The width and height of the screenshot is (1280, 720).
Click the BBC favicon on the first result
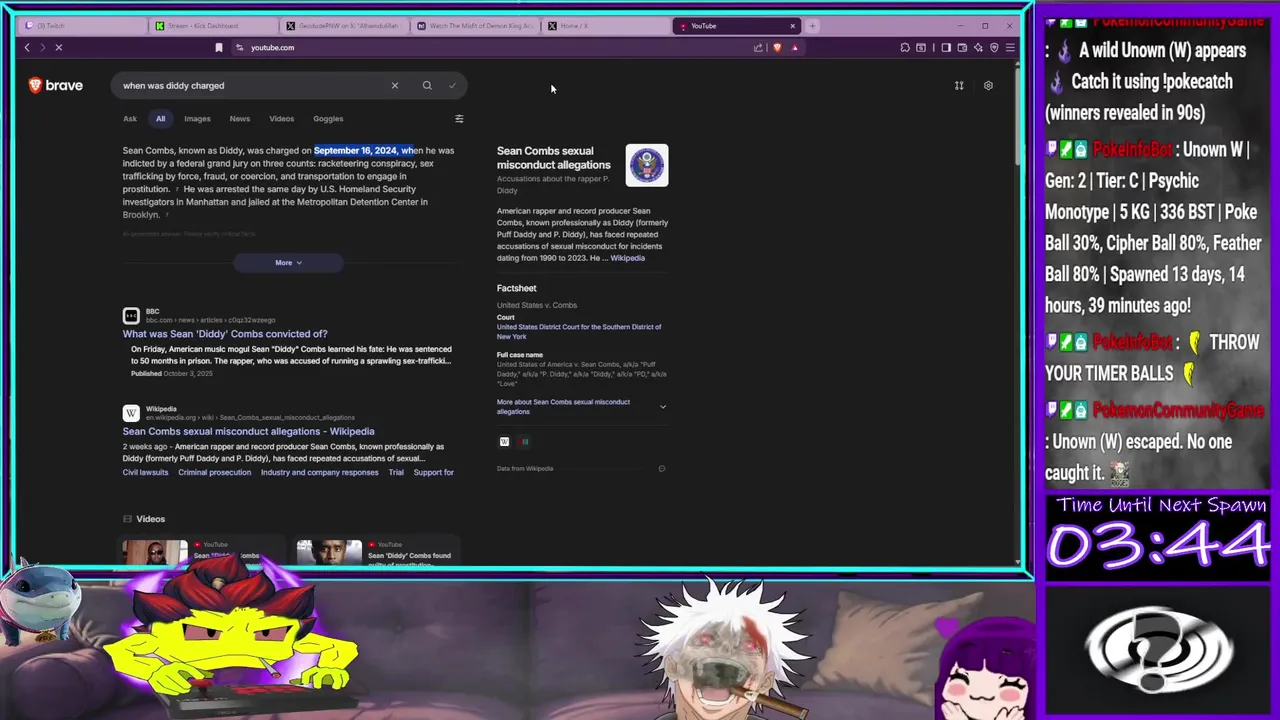(131, 316)
